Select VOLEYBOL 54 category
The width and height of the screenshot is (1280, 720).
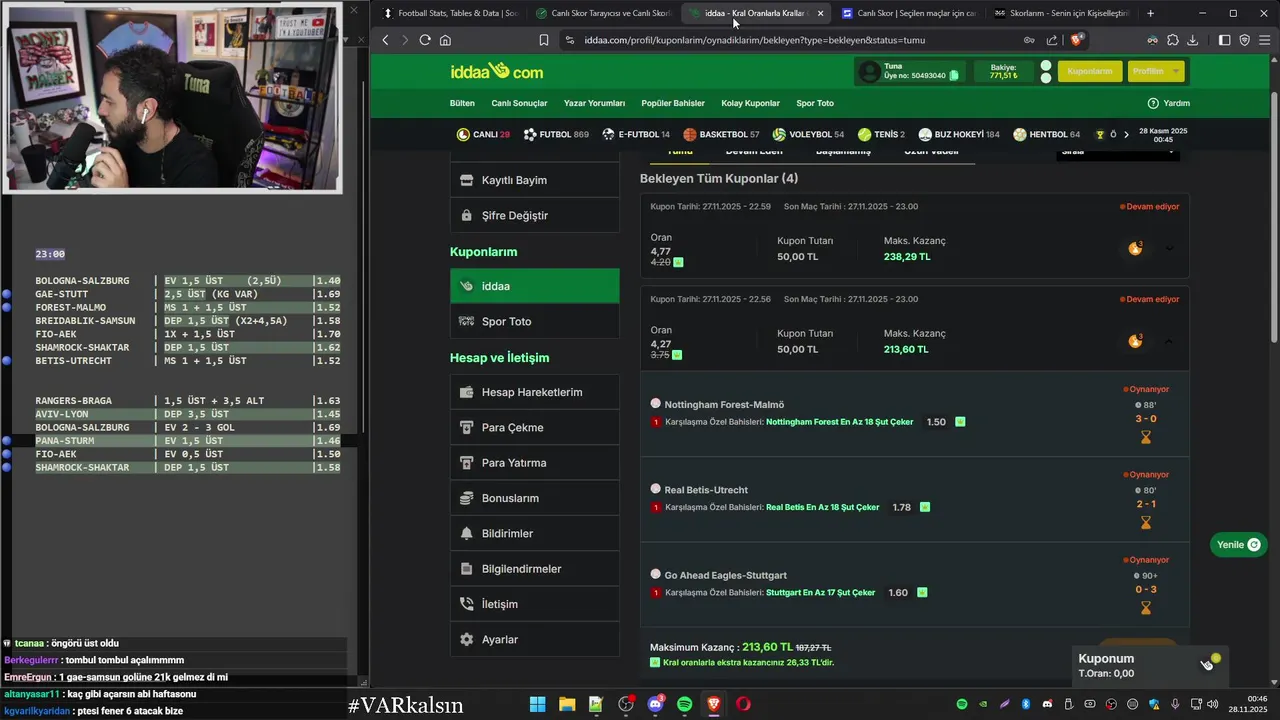pyautogui.click(x=808, y=134)
